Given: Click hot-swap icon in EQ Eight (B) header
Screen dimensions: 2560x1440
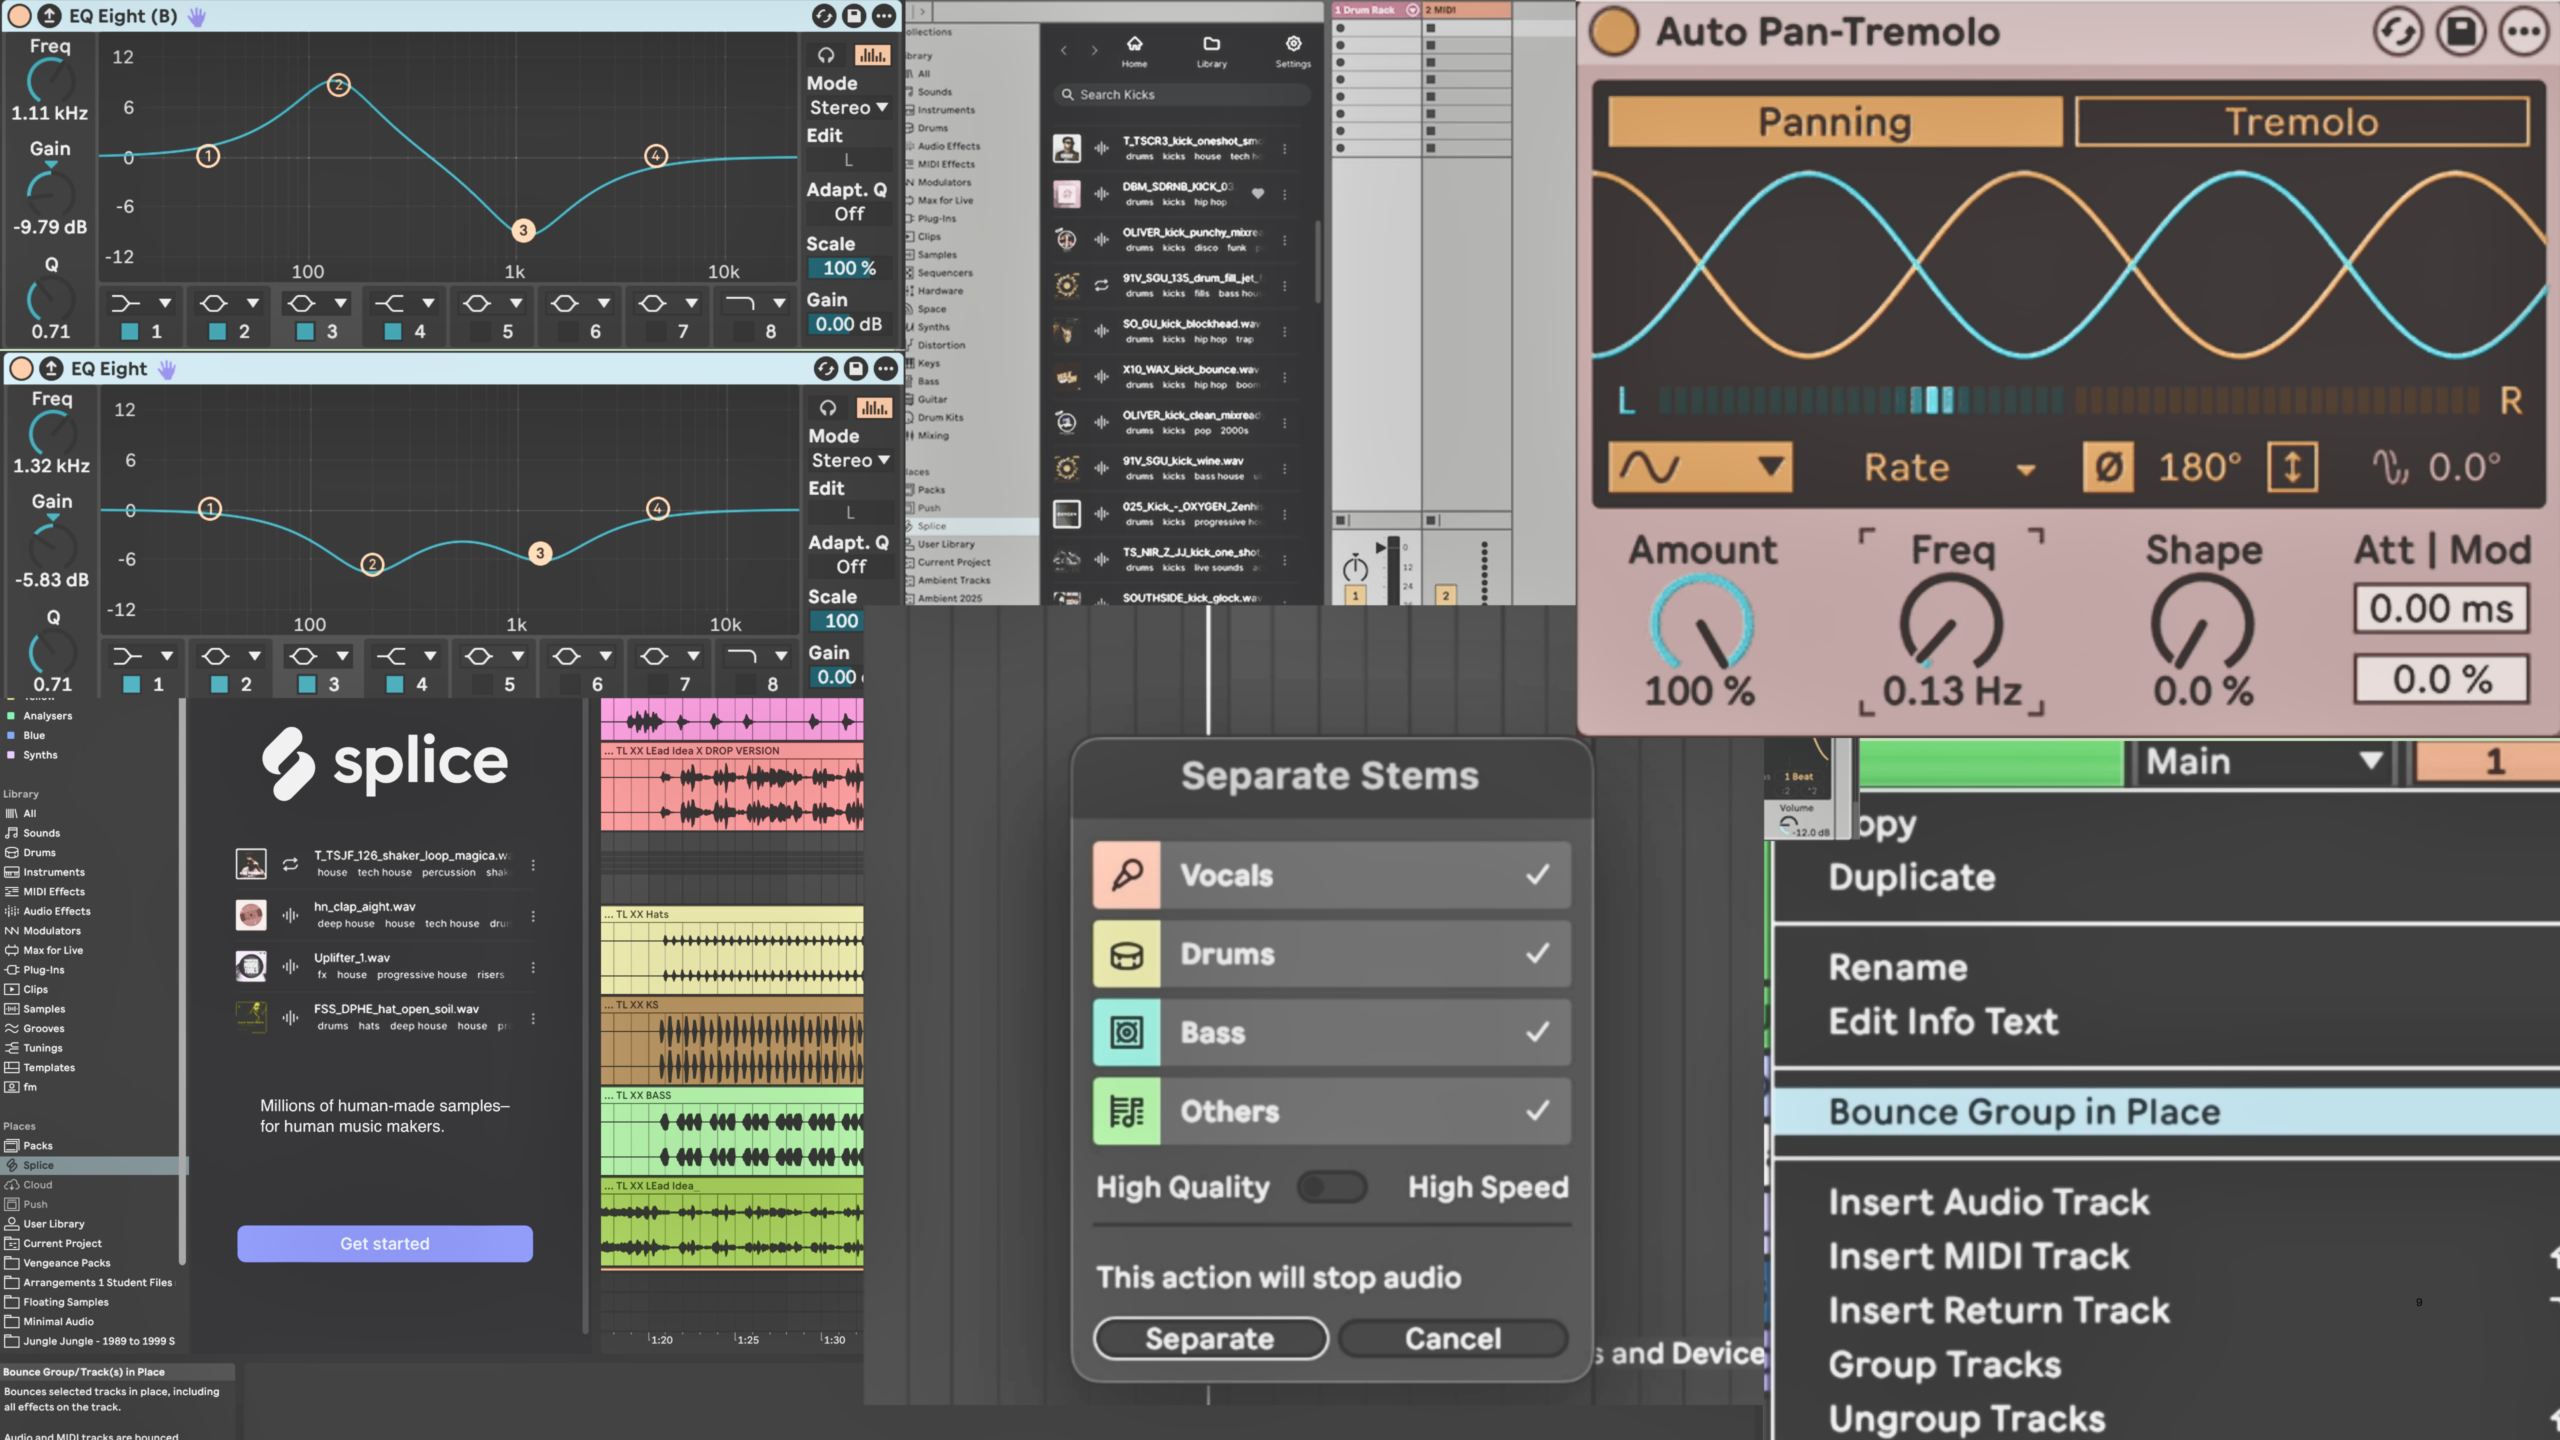Looking at the screenshot, I should point(824,16).
